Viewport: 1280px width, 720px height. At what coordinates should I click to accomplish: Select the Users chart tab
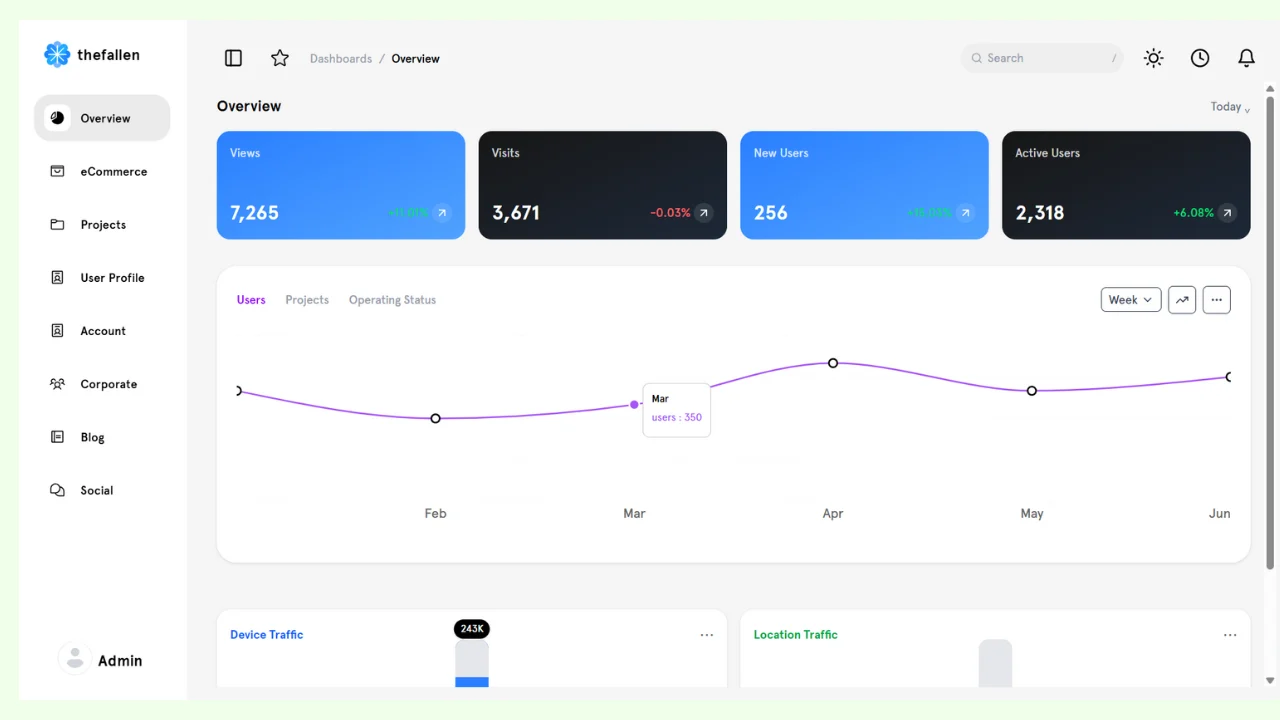(x=251, y=300)
